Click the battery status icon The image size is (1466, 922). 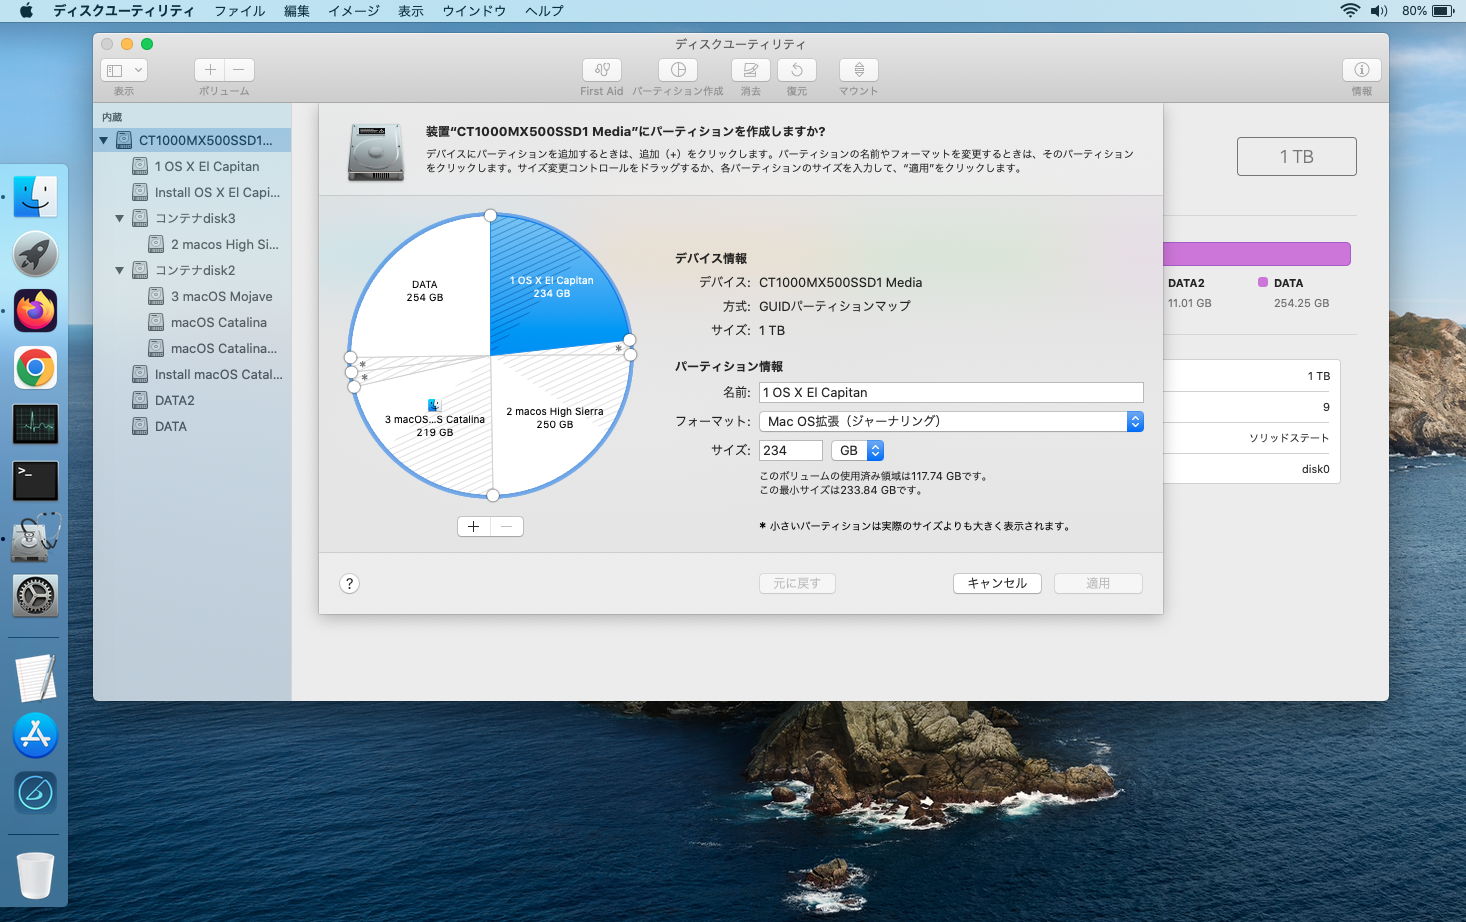point(1443,11)
